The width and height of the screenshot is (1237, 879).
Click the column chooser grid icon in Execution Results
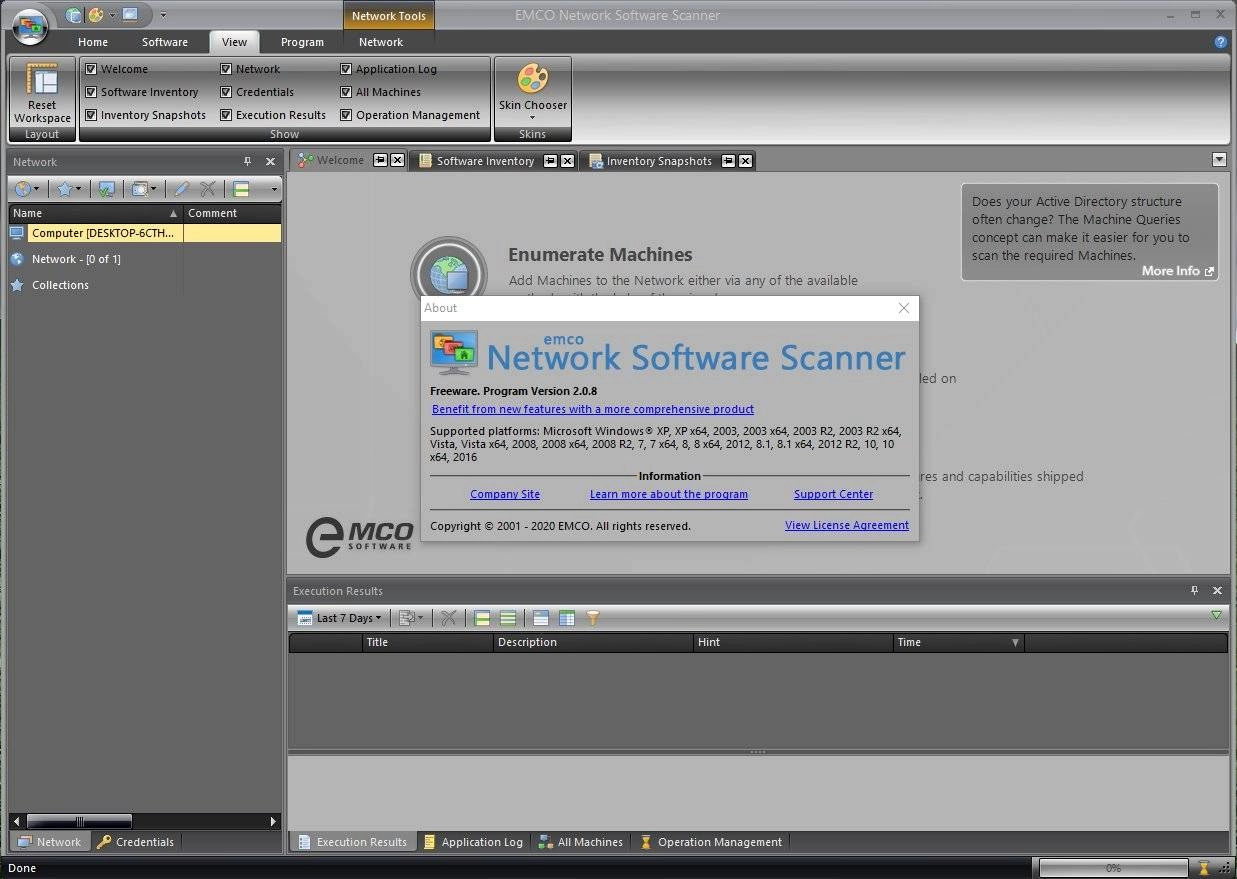pyautogui.click(x=567, y=618)
